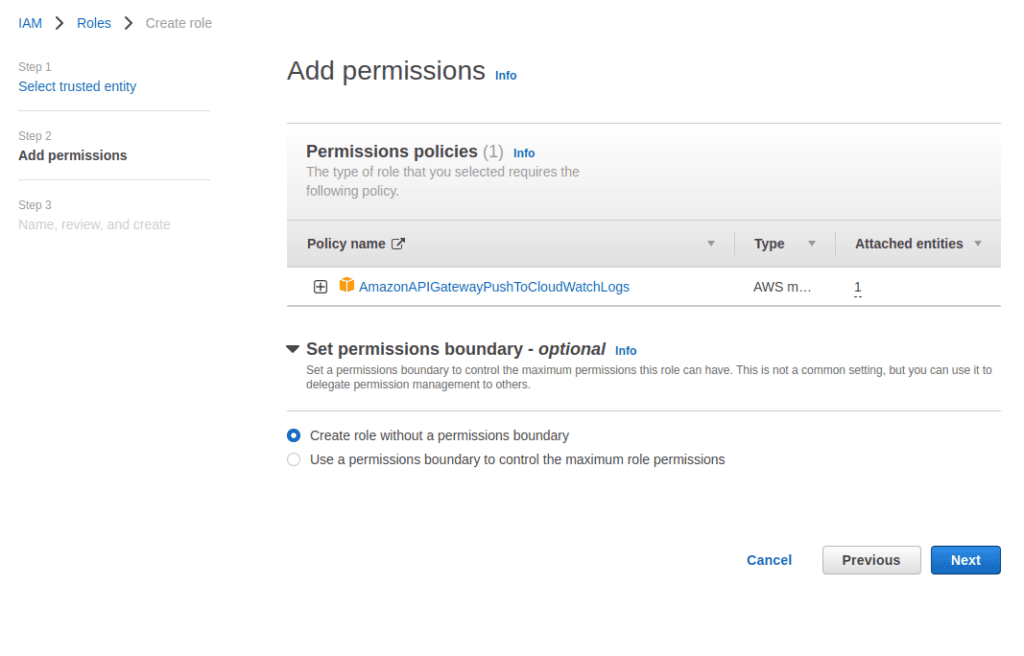Click Info next to Permissions policies
1024x656 pixels.
524,152
